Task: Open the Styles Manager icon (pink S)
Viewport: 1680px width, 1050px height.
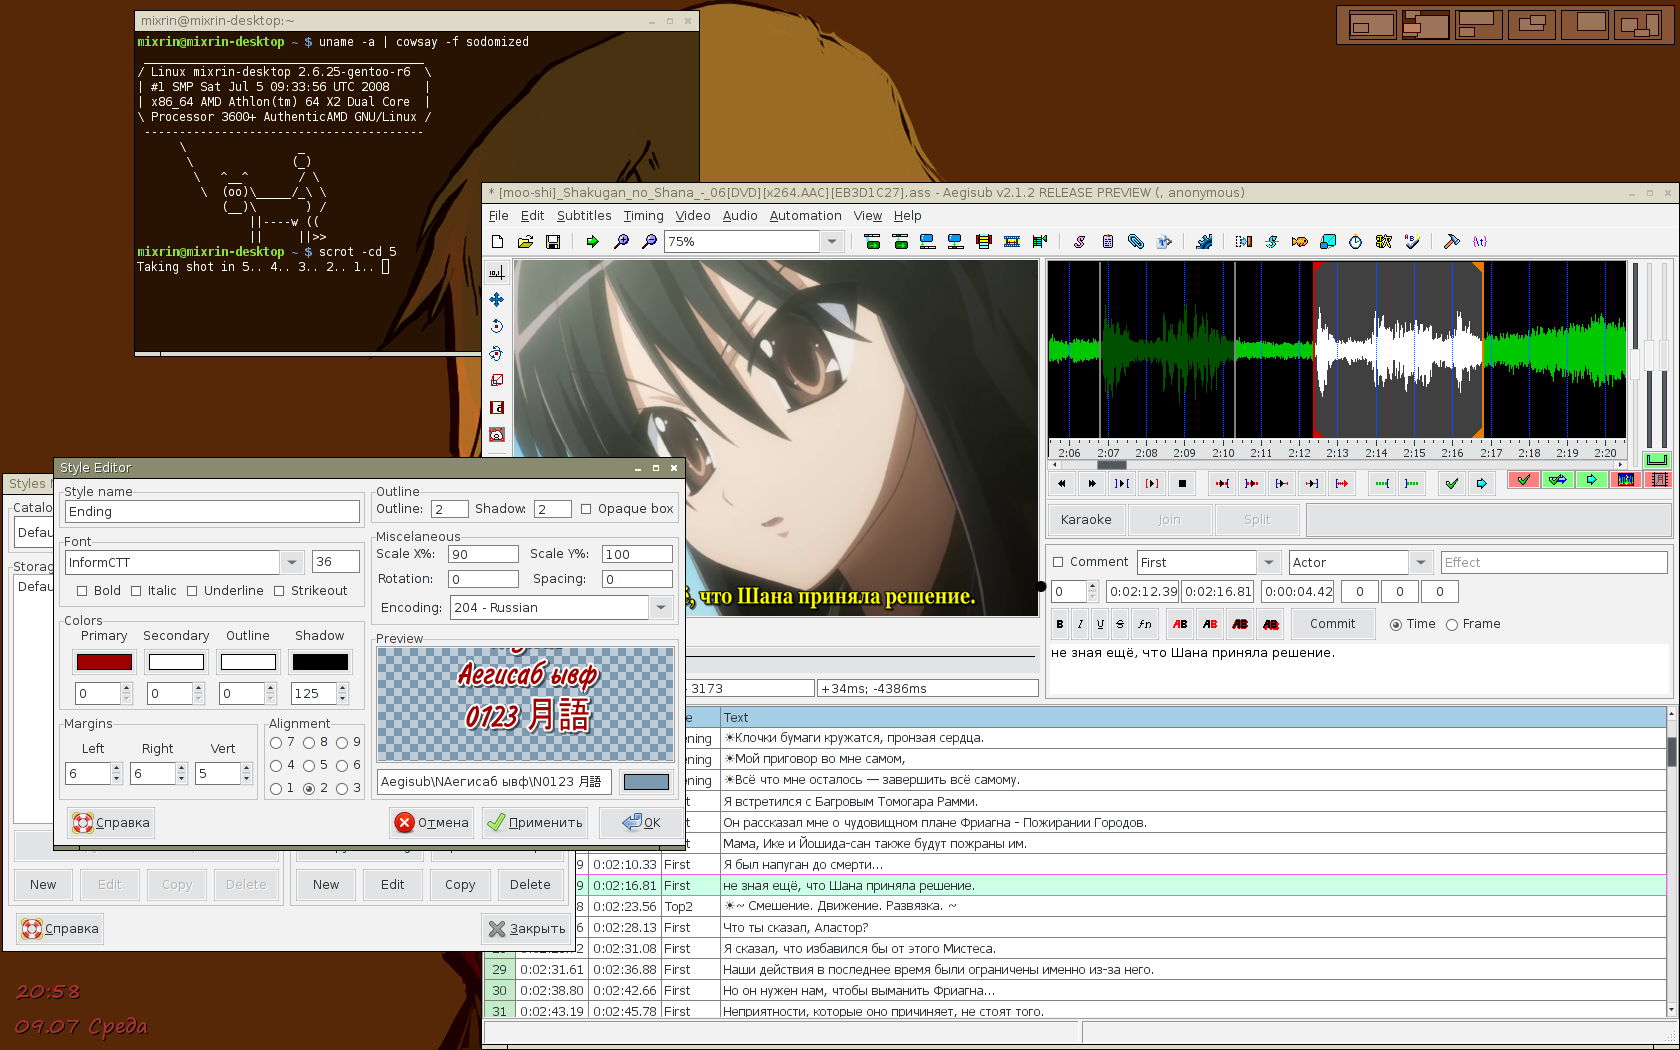Action: (x=1080, y=241)
